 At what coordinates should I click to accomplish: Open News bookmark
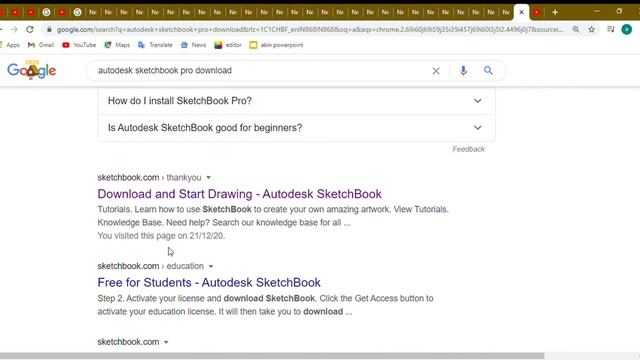click(193, 45)
